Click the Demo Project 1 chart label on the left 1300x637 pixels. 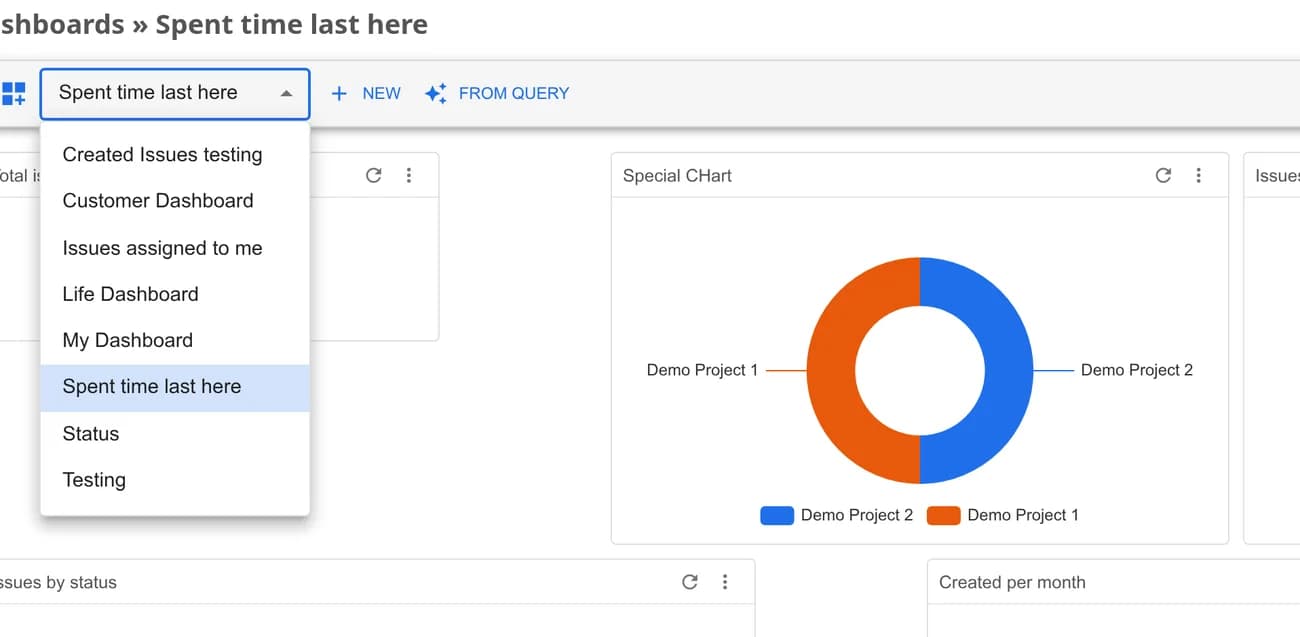[x=702, y=370]
